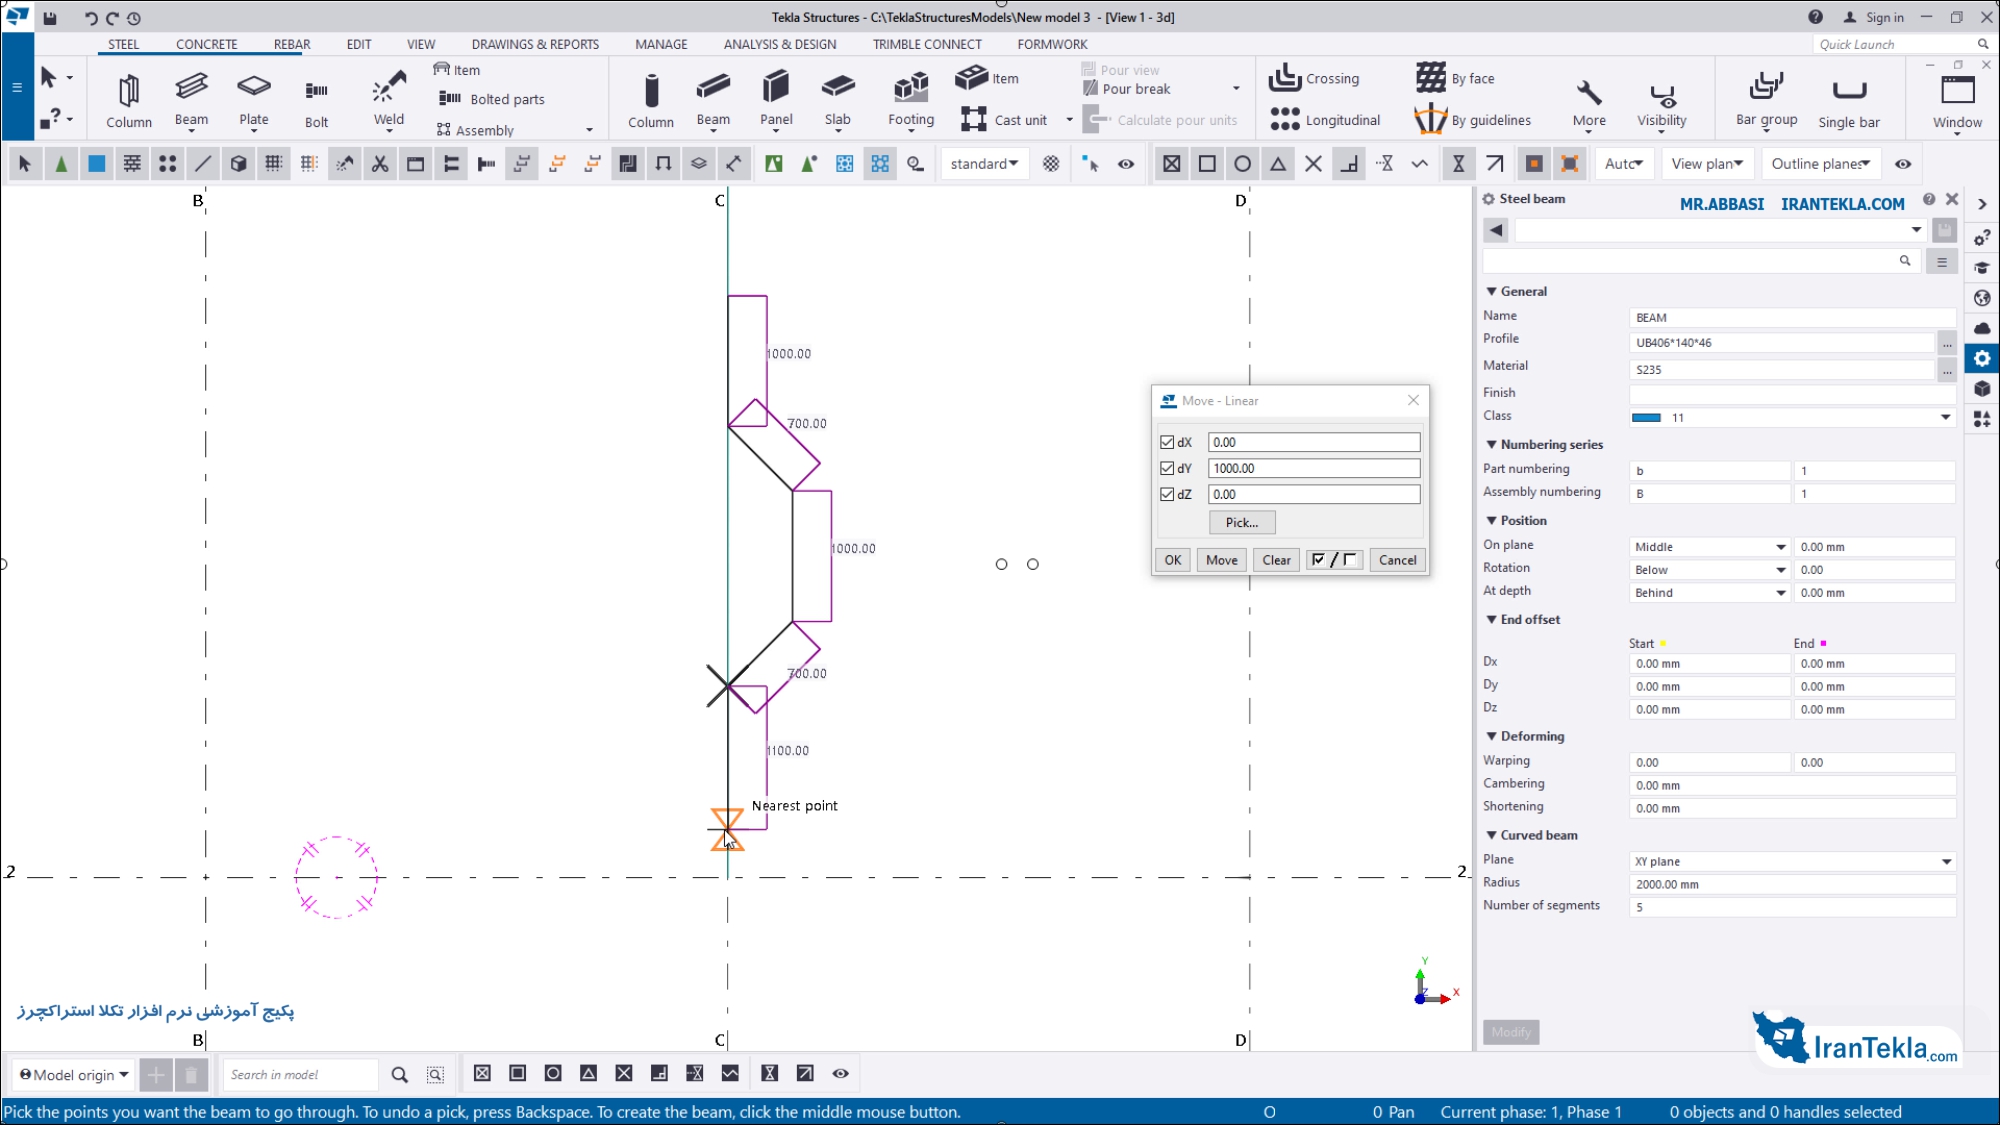
Task: Click the help icon in Steel beam panel
Action: pos(1929,199)
